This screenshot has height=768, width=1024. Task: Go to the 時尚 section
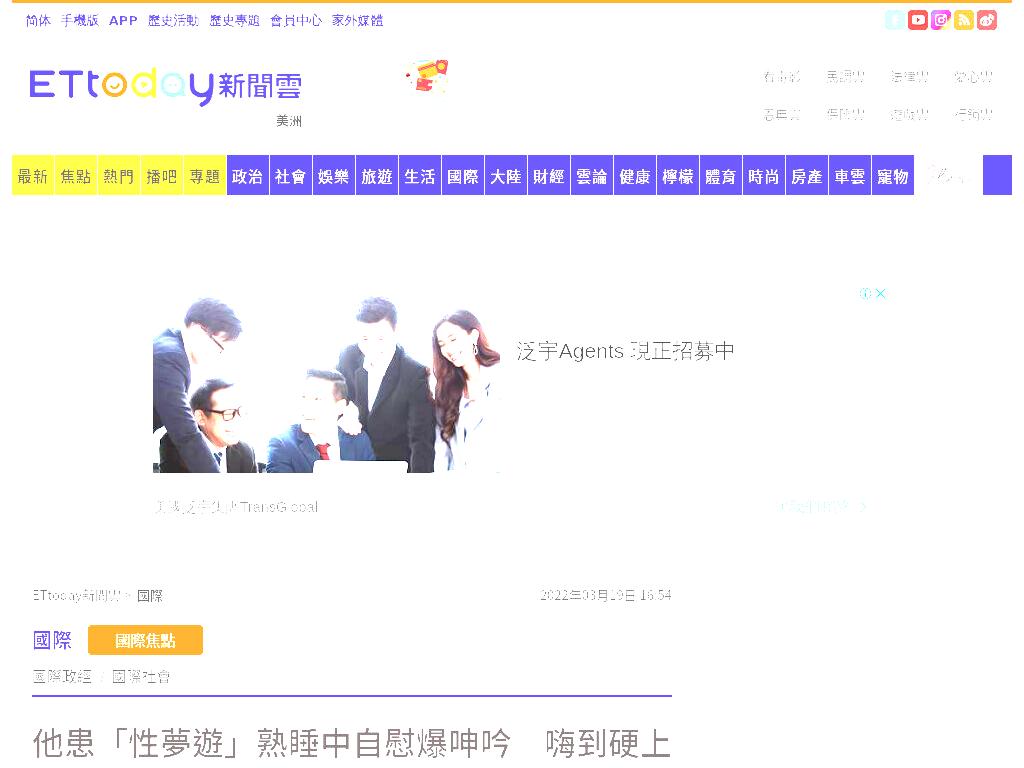coord(763,176)
